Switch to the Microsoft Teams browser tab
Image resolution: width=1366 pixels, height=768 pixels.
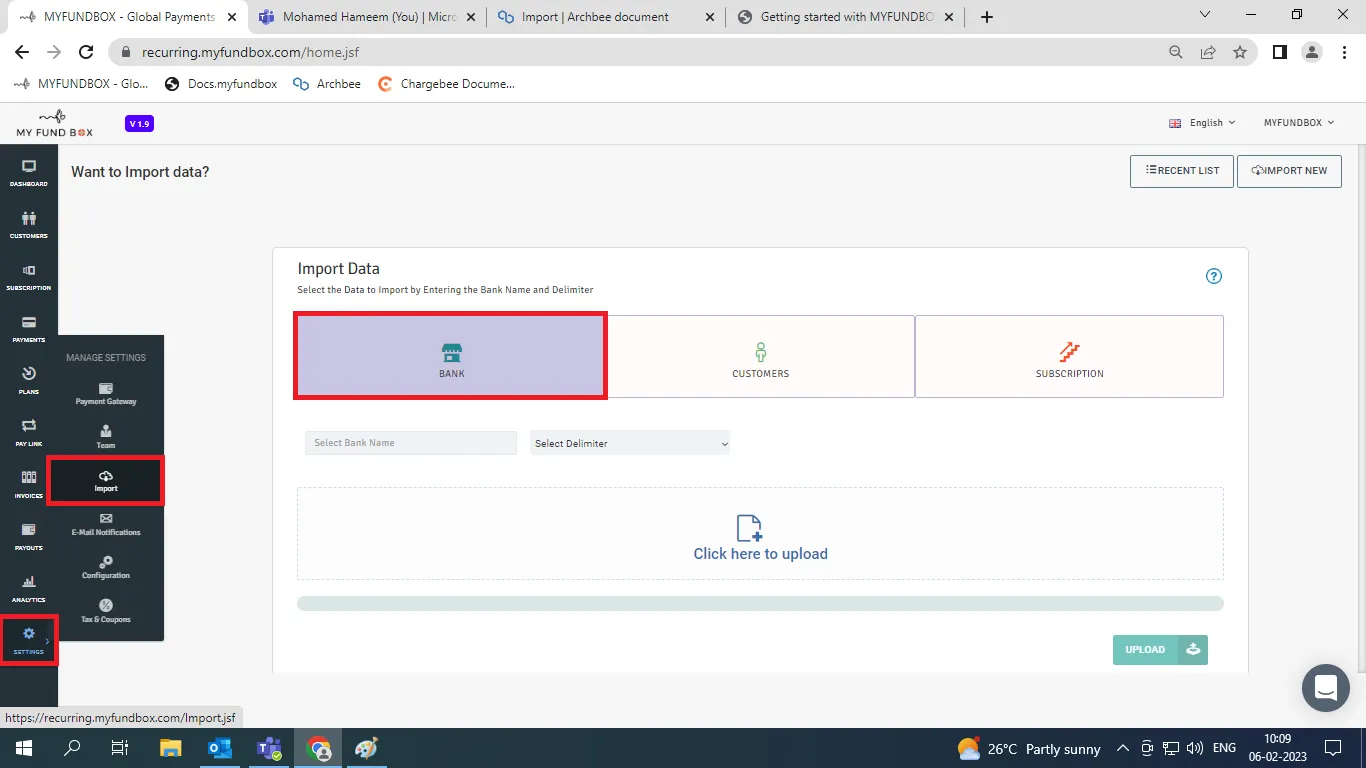pyautogui.click(x=369, y=17)
